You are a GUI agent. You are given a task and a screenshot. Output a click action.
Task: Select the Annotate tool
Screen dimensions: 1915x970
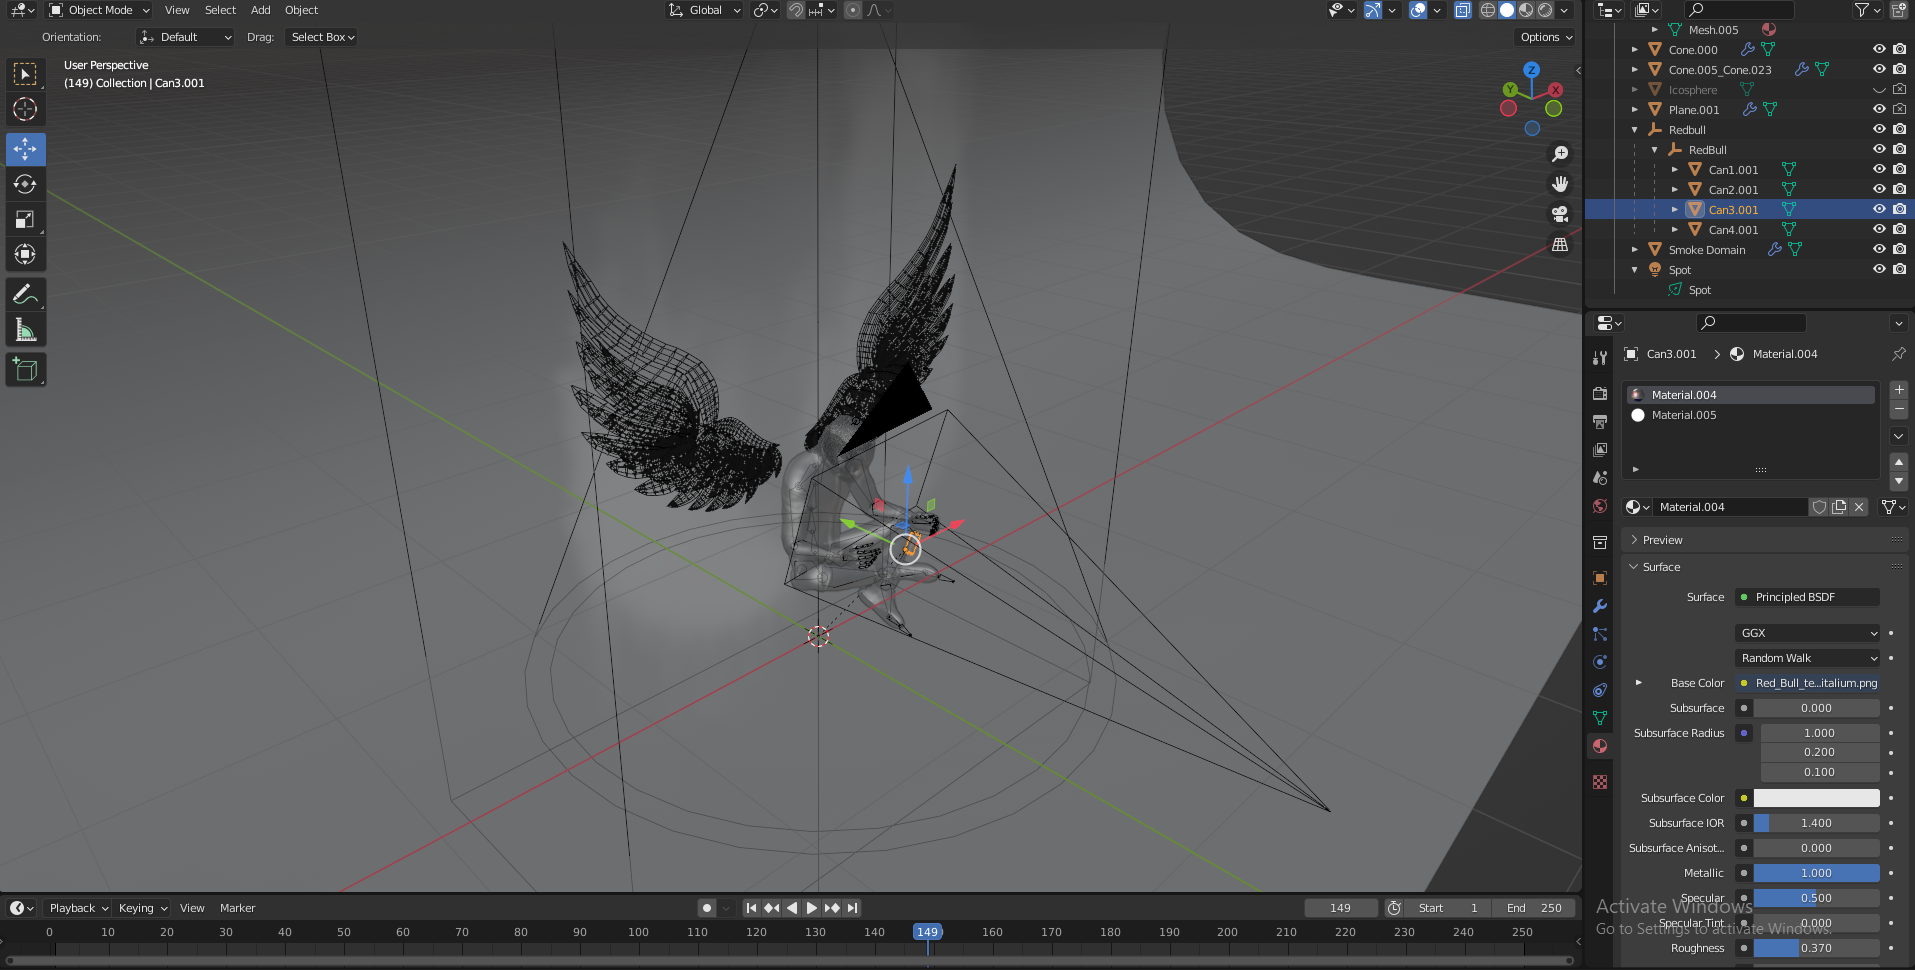[x=25, y=294]
